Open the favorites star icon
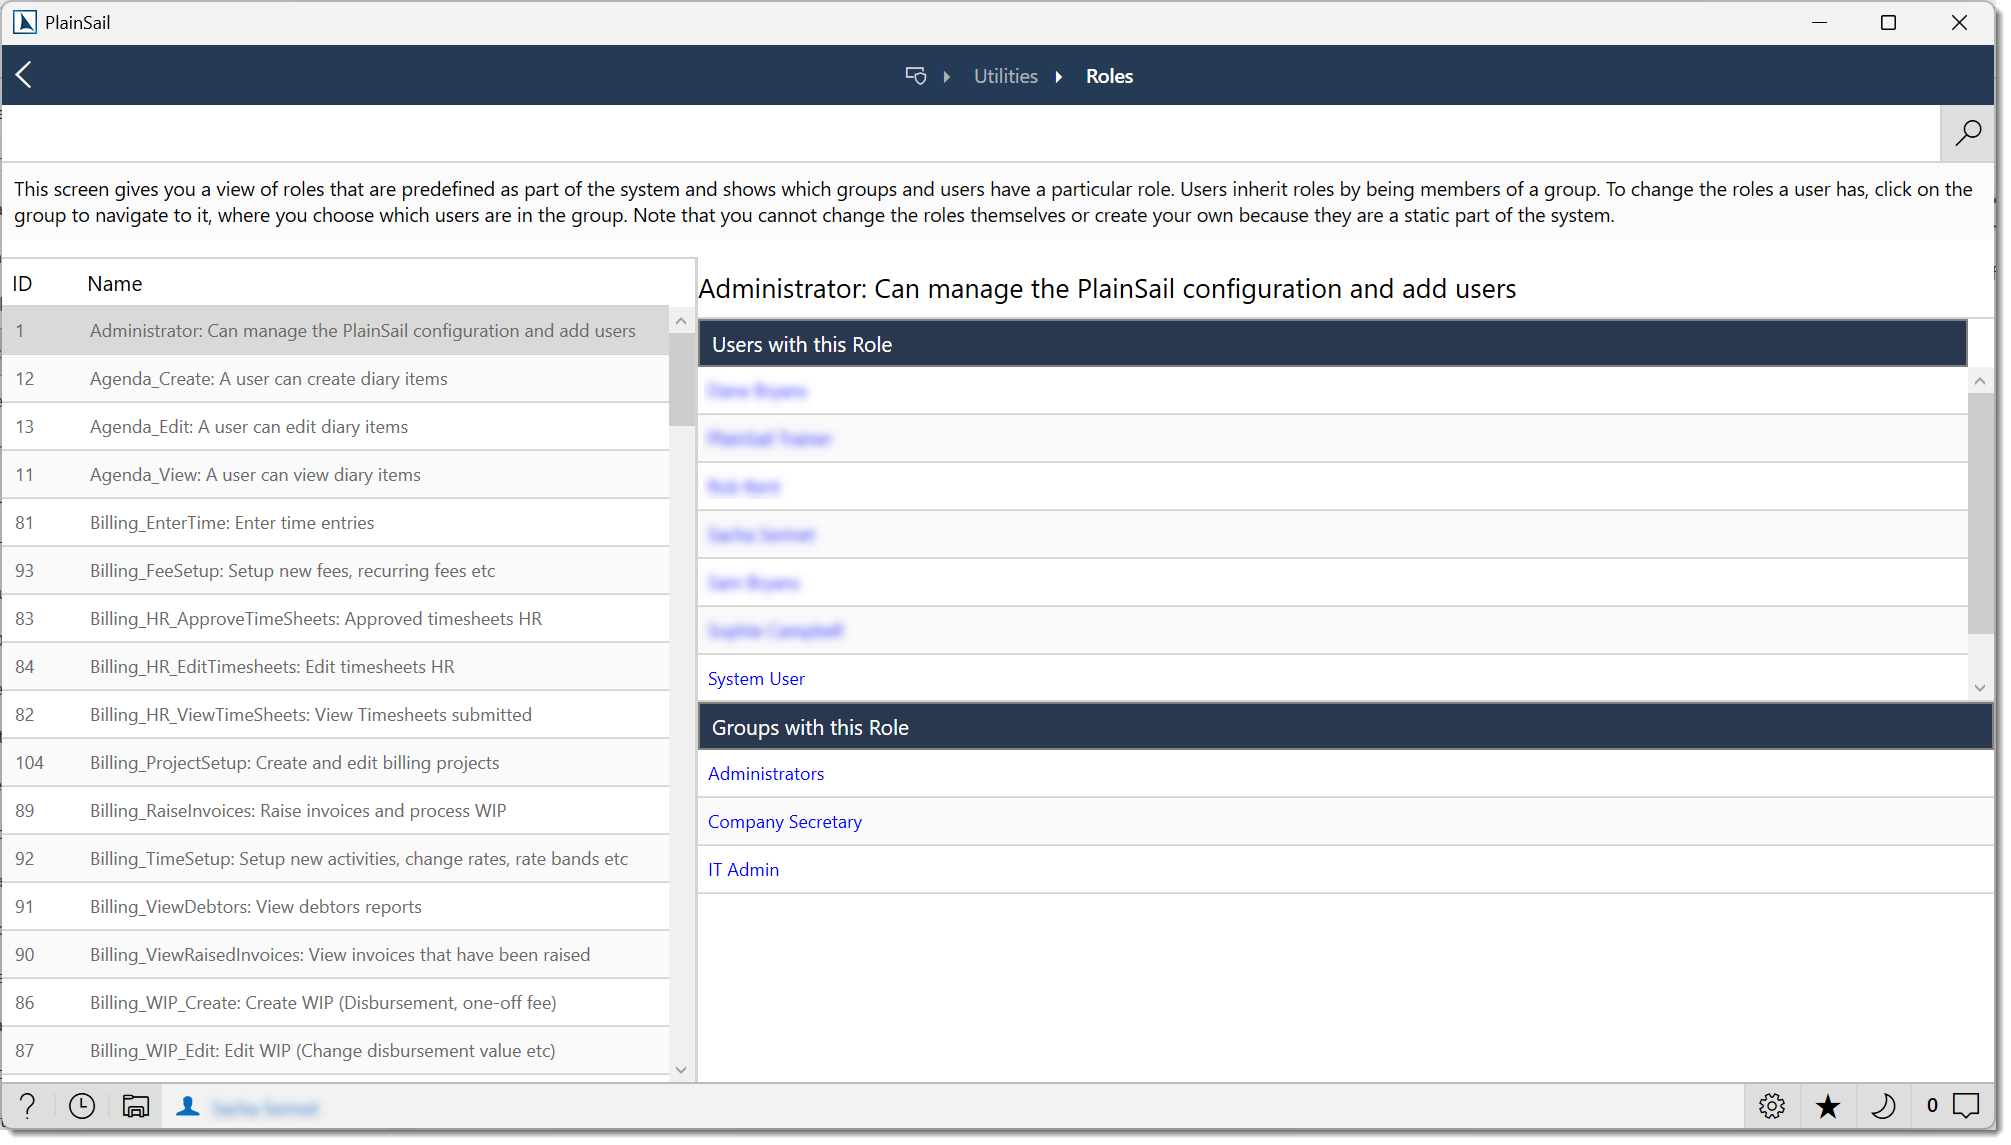Viewport: 2011px width, 1145px height. coord(1827,1106)
